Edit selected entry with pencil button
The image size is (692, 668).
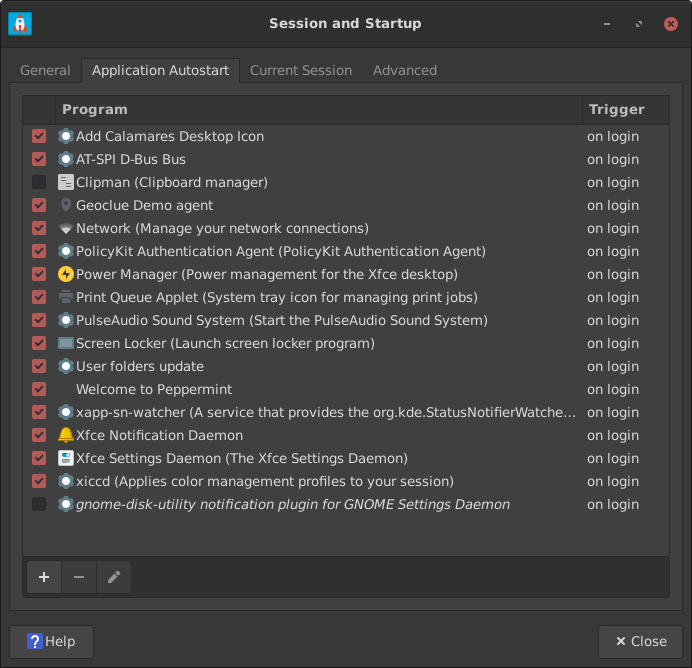coord(114,577)
